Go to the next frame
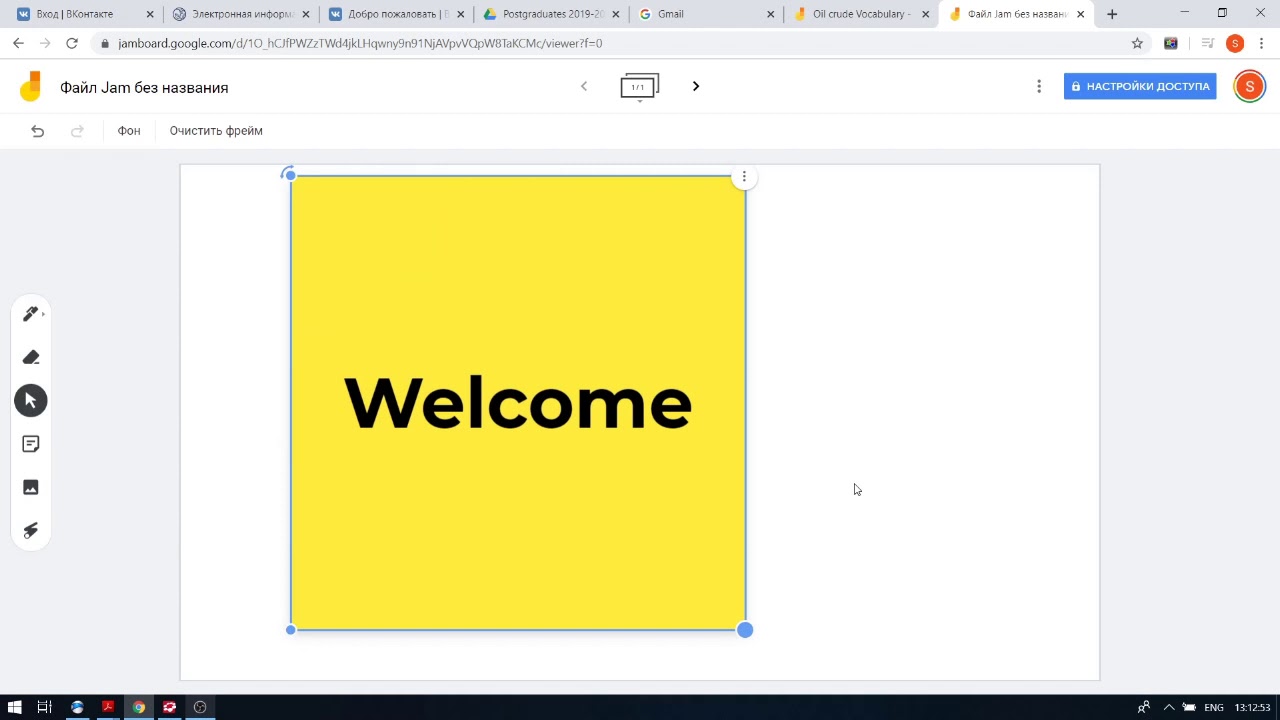 tap(696, 86)
